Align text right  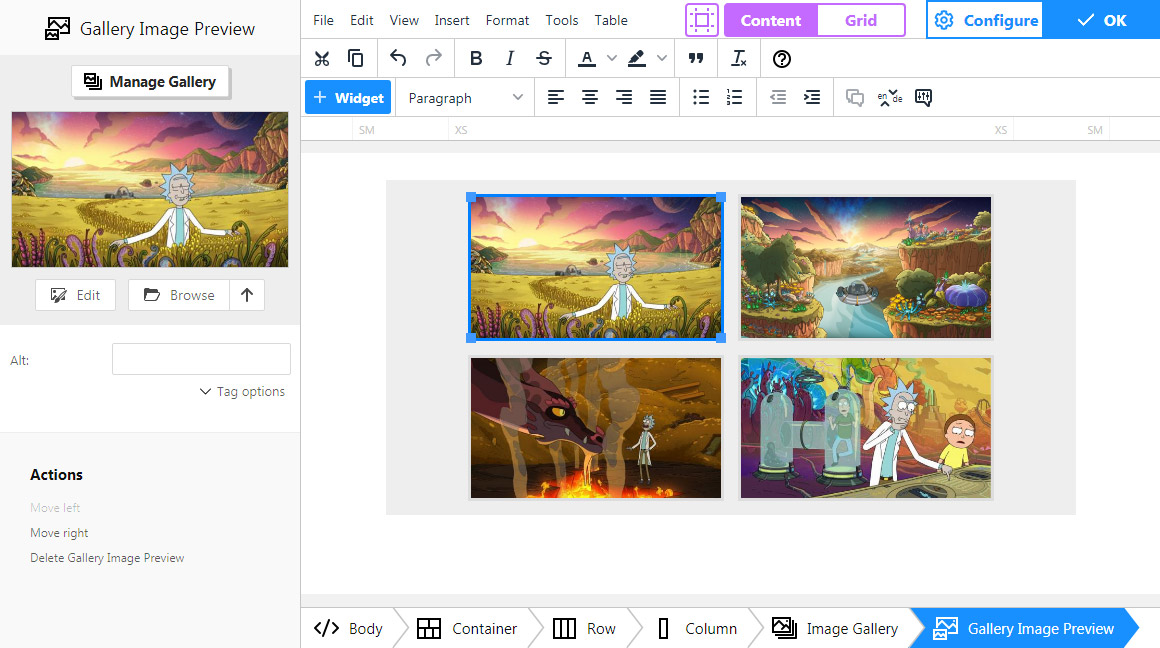(624, 97)
